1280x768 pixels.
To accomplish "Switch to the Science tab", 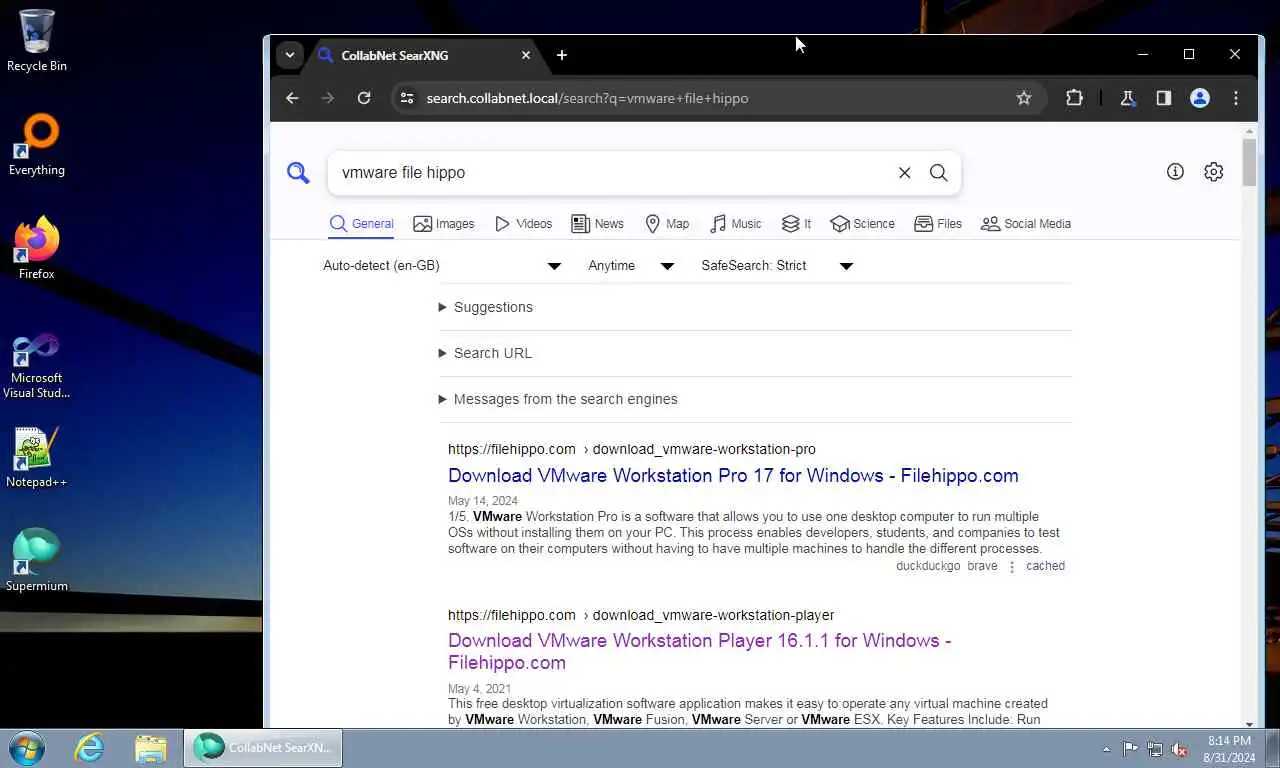I will pyautogui.click(x=862, y=224).
